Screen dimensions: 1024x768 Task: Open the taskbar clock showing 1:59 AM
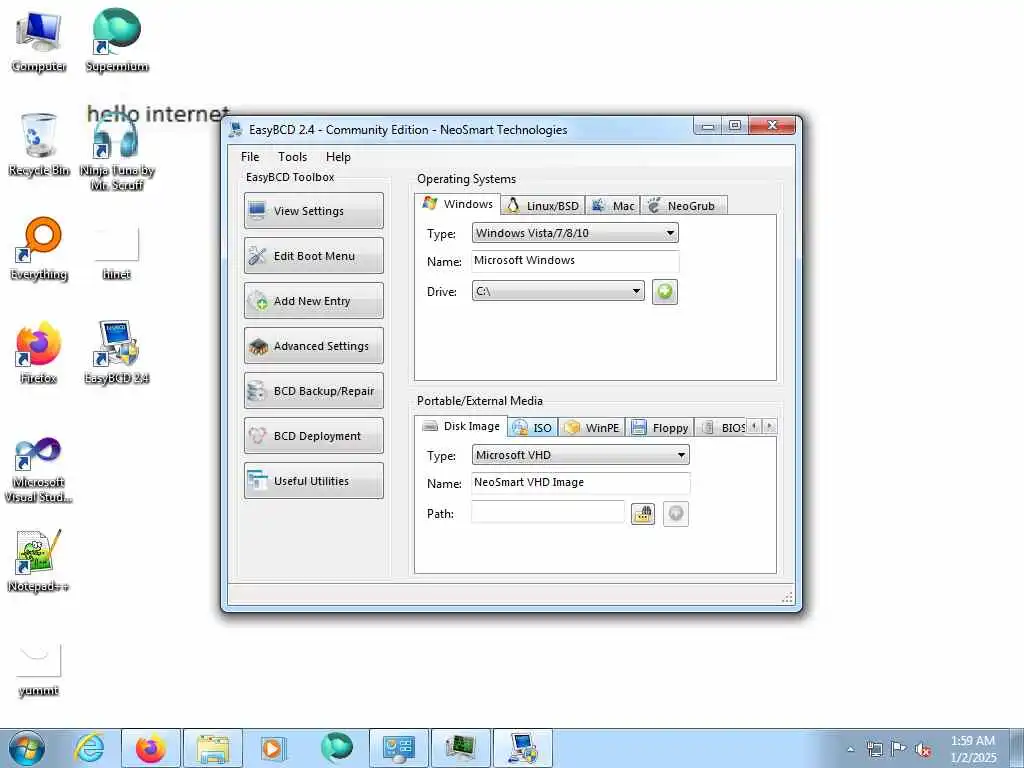pyautogui.click(x=973, y=749)
